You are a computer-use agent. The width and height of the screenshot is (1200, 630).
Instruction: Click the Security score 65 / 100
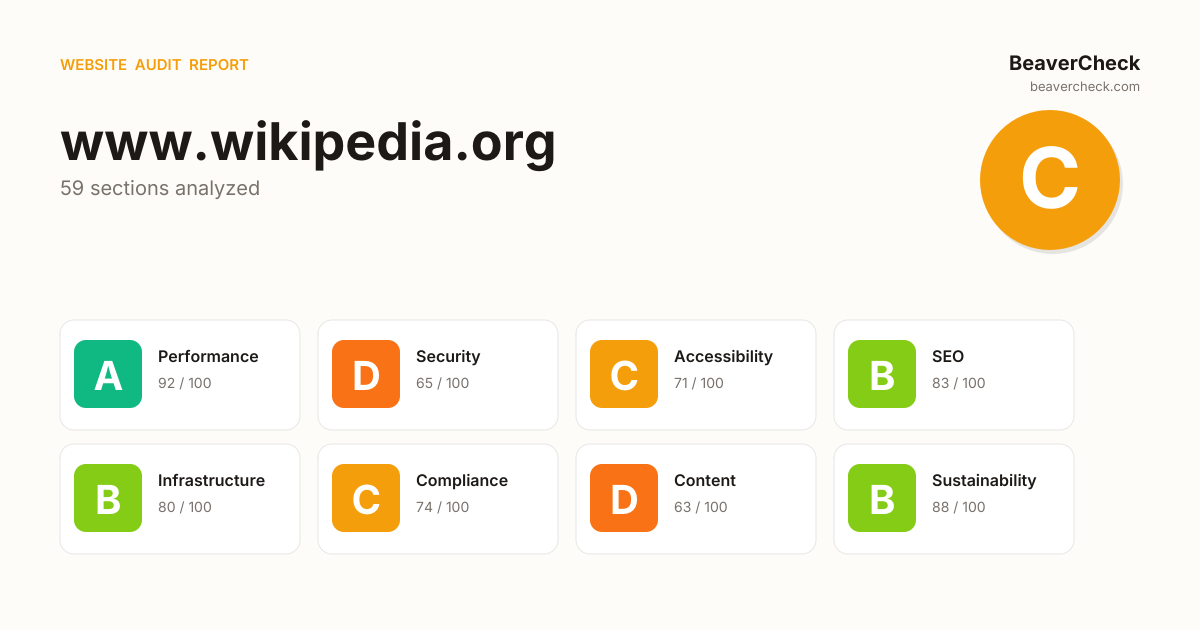(x=443, y=383)
